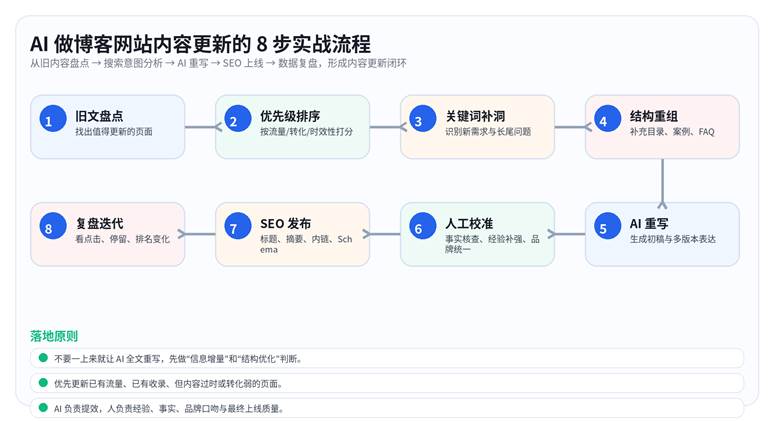Click arrow between 旧文盘点 and 优先级排序
Viewport: 774px width, 421px height.
tap(200, 127)
